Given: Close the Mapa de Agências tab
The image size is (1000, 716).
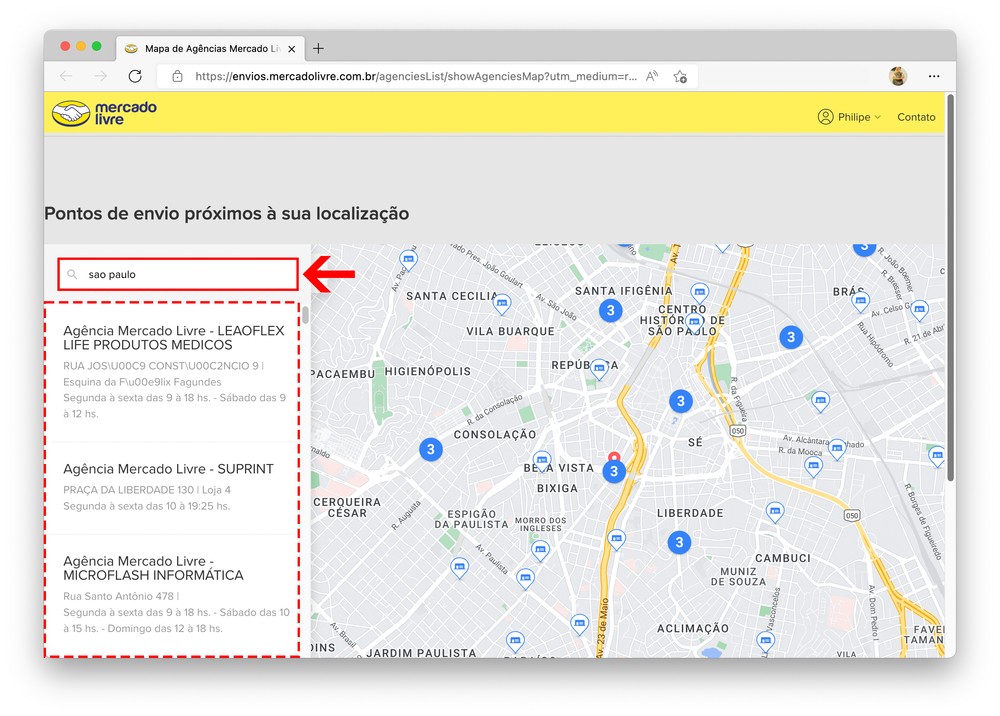Looking at the screenshot, I should (292, 48).
